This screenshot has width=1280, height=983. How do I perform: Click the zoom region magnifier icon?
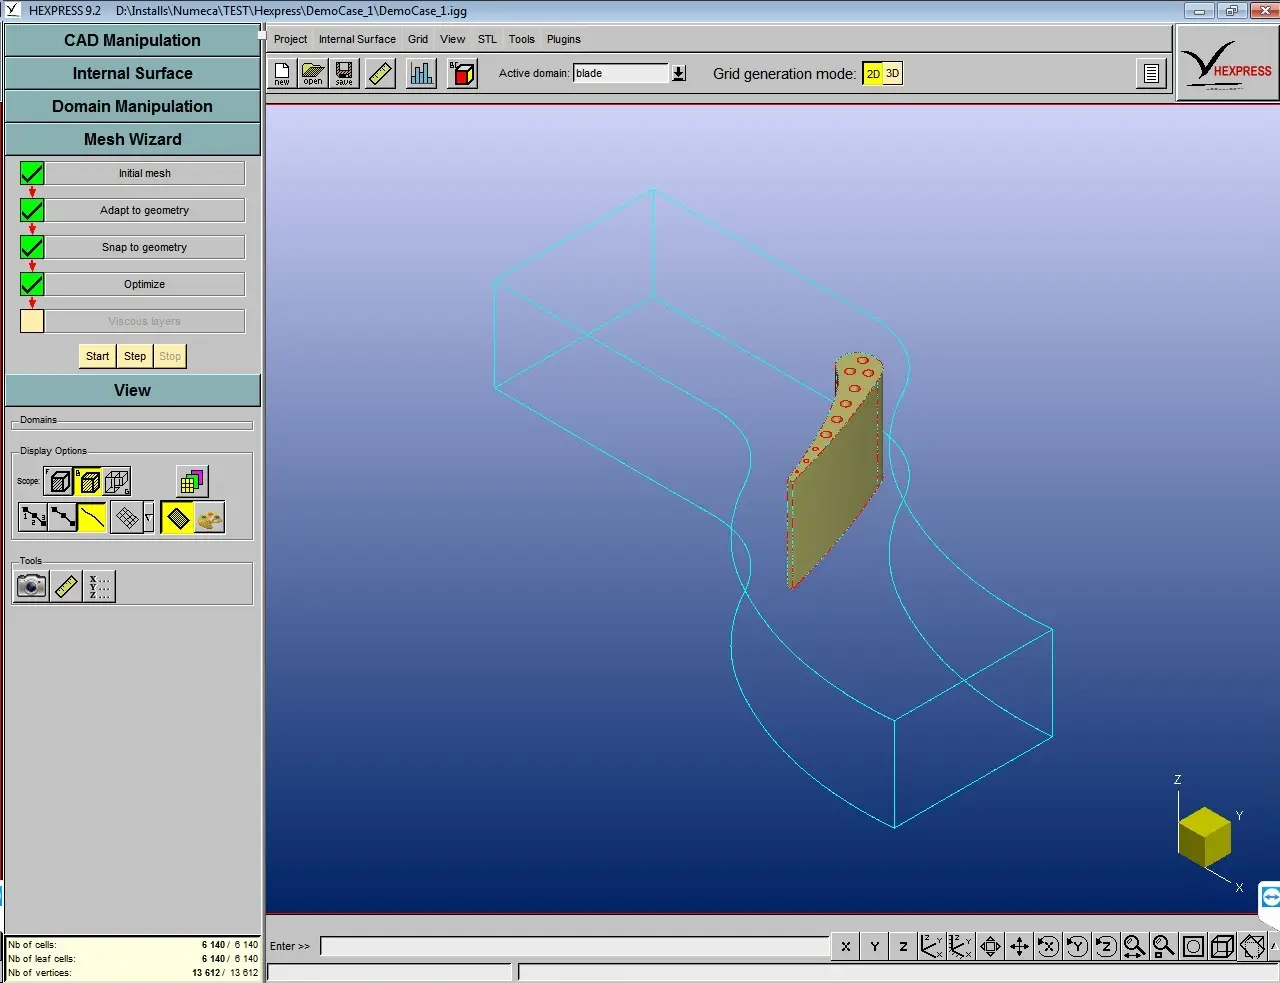[x=1164, y=946]
